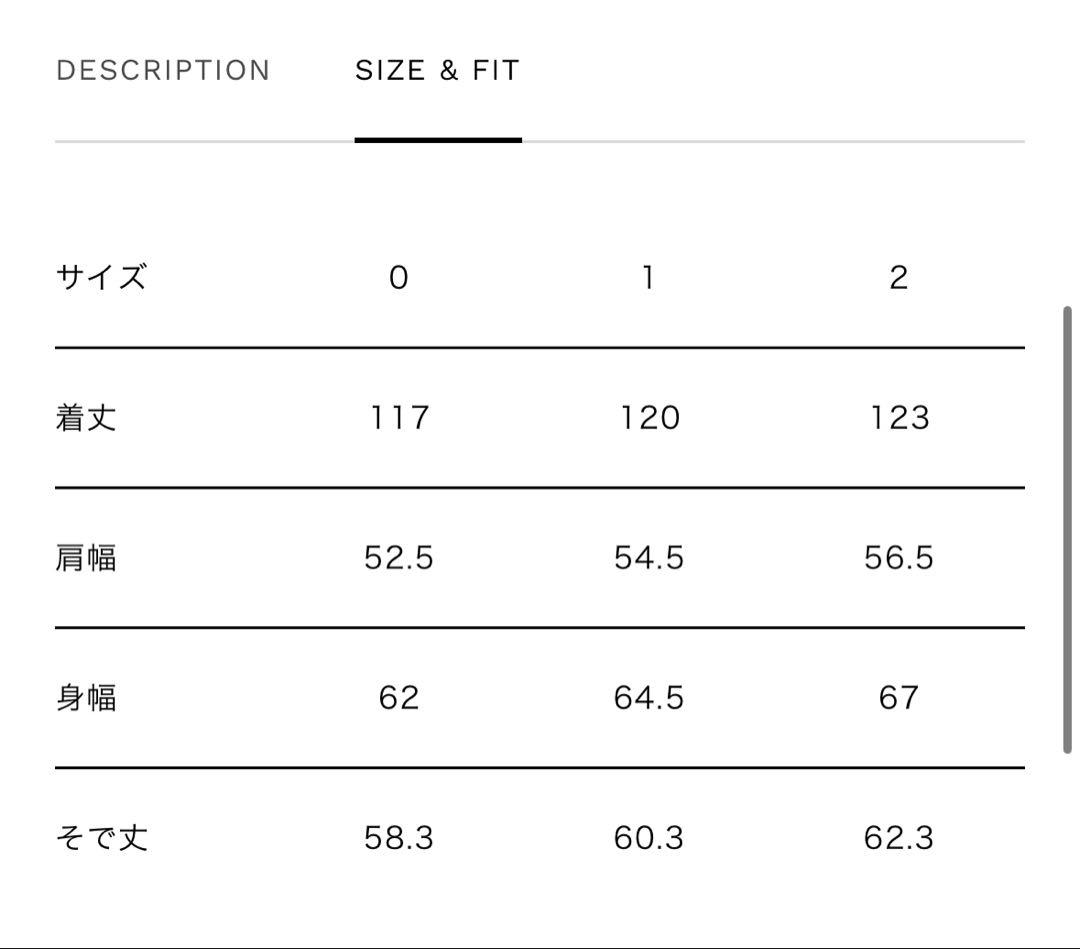Click the 58.3 sleeve length value

[x=398, y=838]
